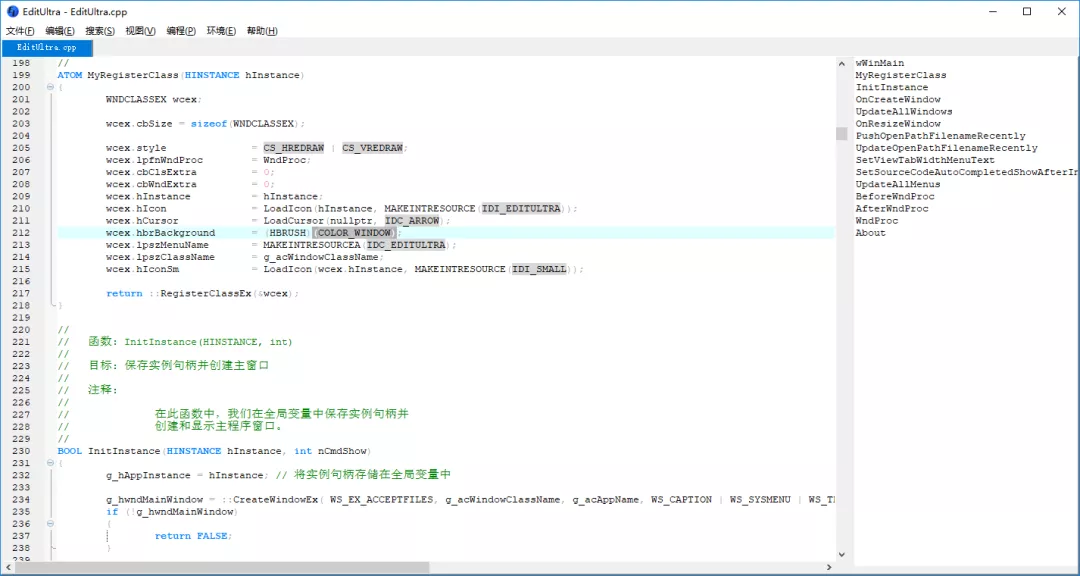This screenshot has height=576, width=1080.
Task: Select PushOpenPathFilenameRecently in the function list
Action: [940, 135]
